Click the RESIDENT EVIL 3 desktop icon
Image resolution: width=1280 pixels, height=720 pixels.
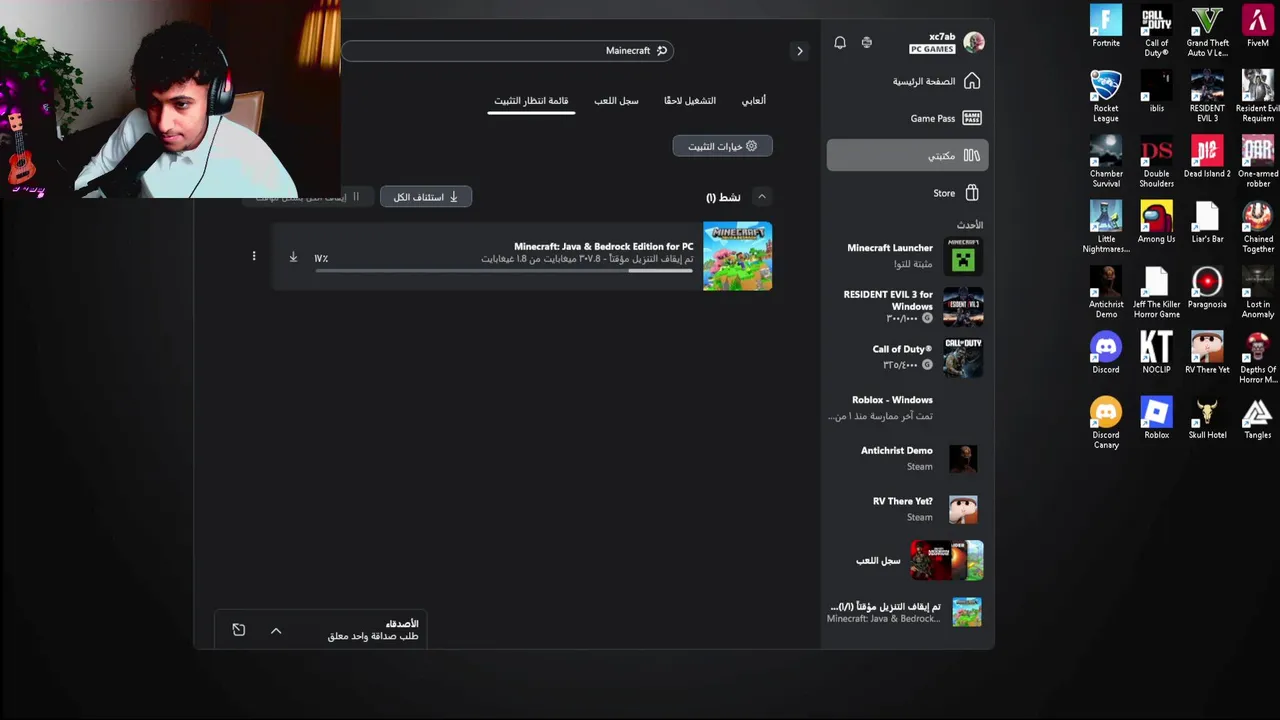click(1208, 96)
